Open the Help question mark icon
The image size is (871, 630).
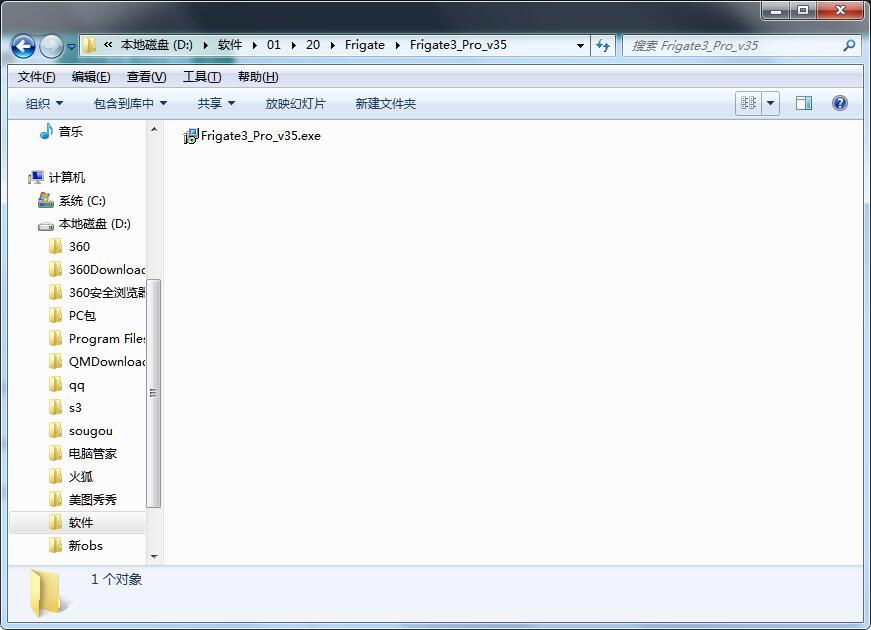[840, 103]
